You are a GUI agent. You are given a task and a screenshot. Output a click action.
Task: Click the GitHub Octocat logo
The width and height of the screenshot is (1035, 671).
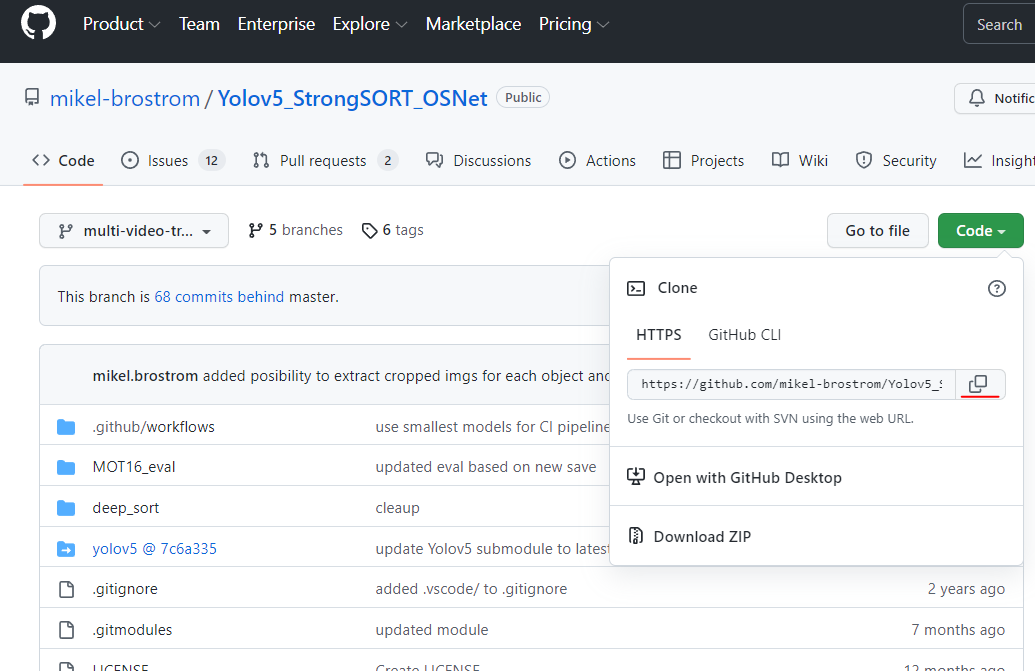click(x=38, y=23)
